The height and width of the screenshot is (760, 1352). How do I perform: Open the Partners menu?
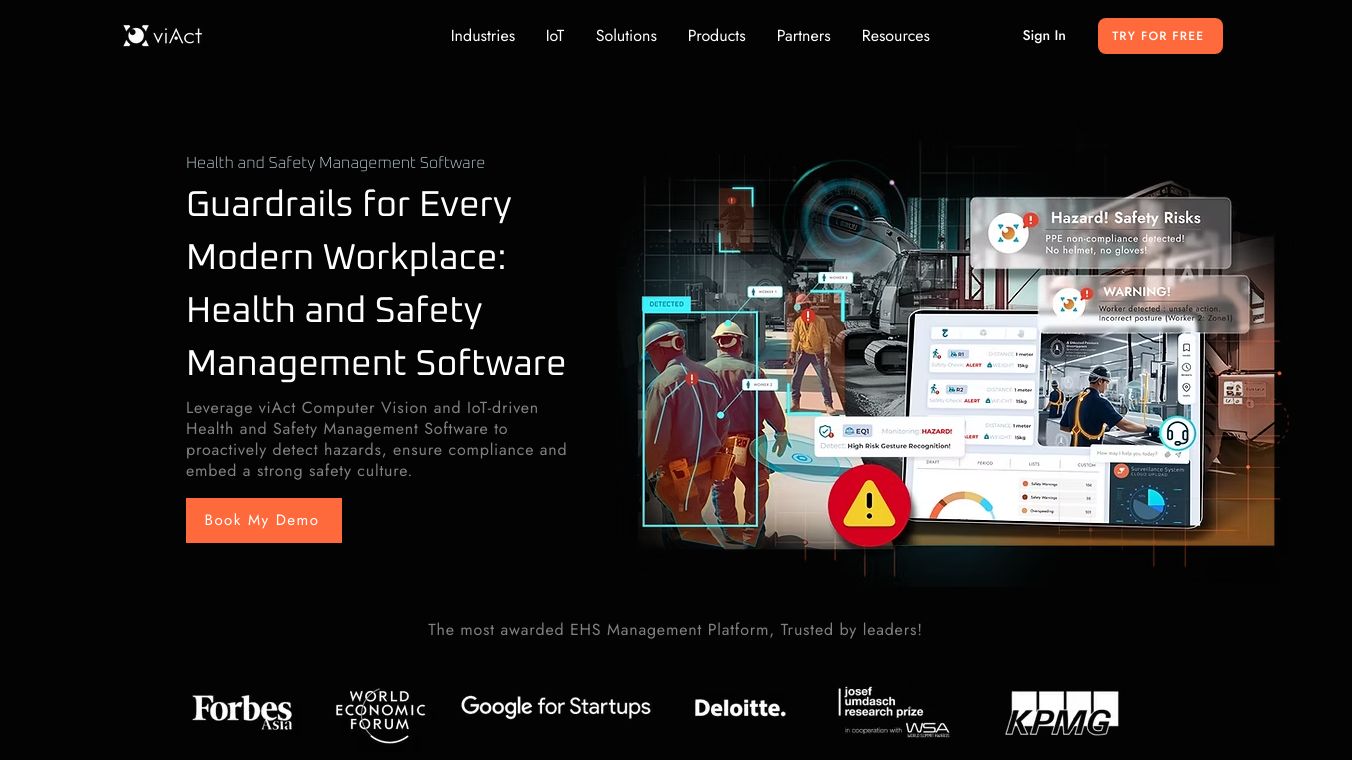pyautogui.click(x=804, y=36)
